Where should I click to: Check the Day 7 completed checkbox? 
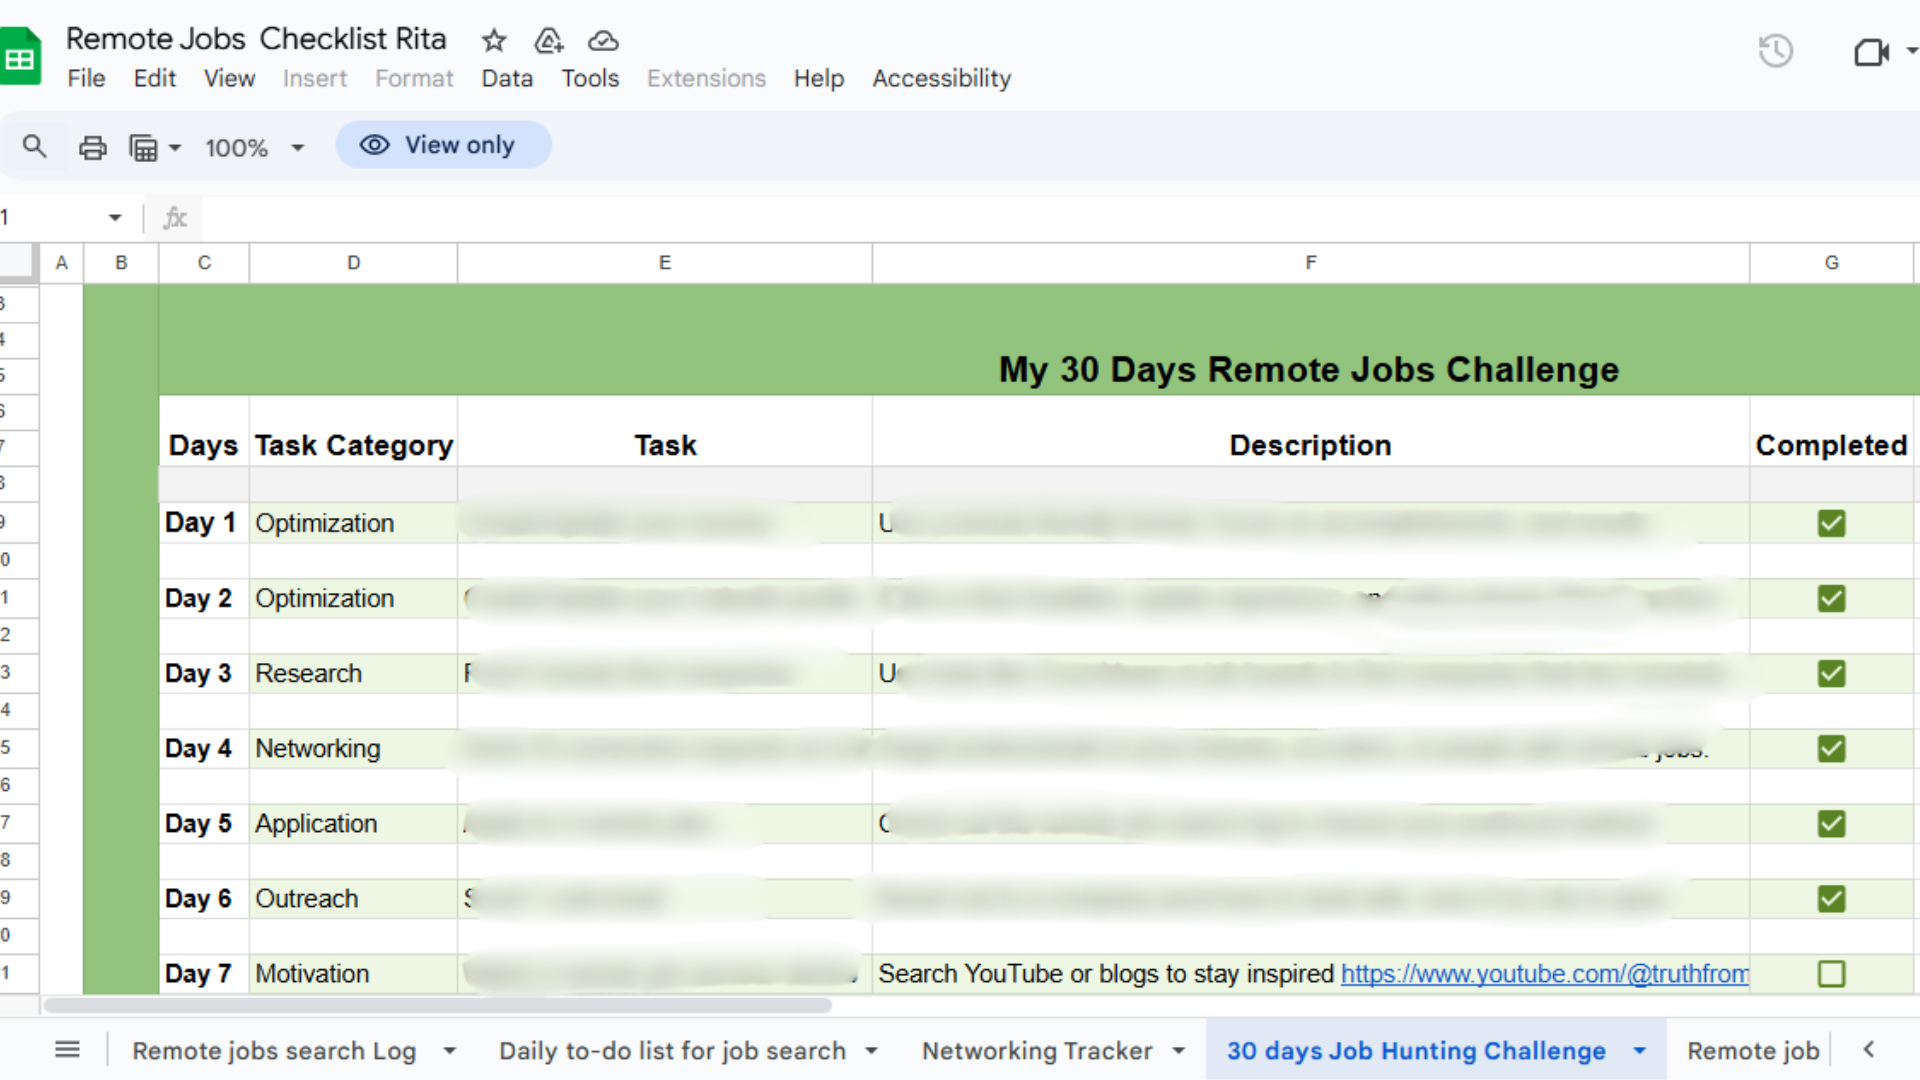click(x=1831, y=973)
